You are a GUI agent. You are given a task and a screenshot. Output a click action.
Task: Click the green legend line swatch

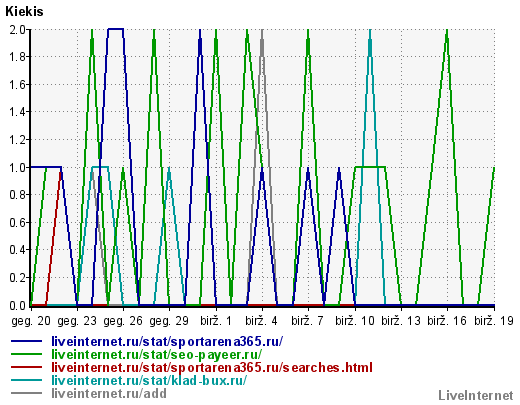(x=26, y=354)
